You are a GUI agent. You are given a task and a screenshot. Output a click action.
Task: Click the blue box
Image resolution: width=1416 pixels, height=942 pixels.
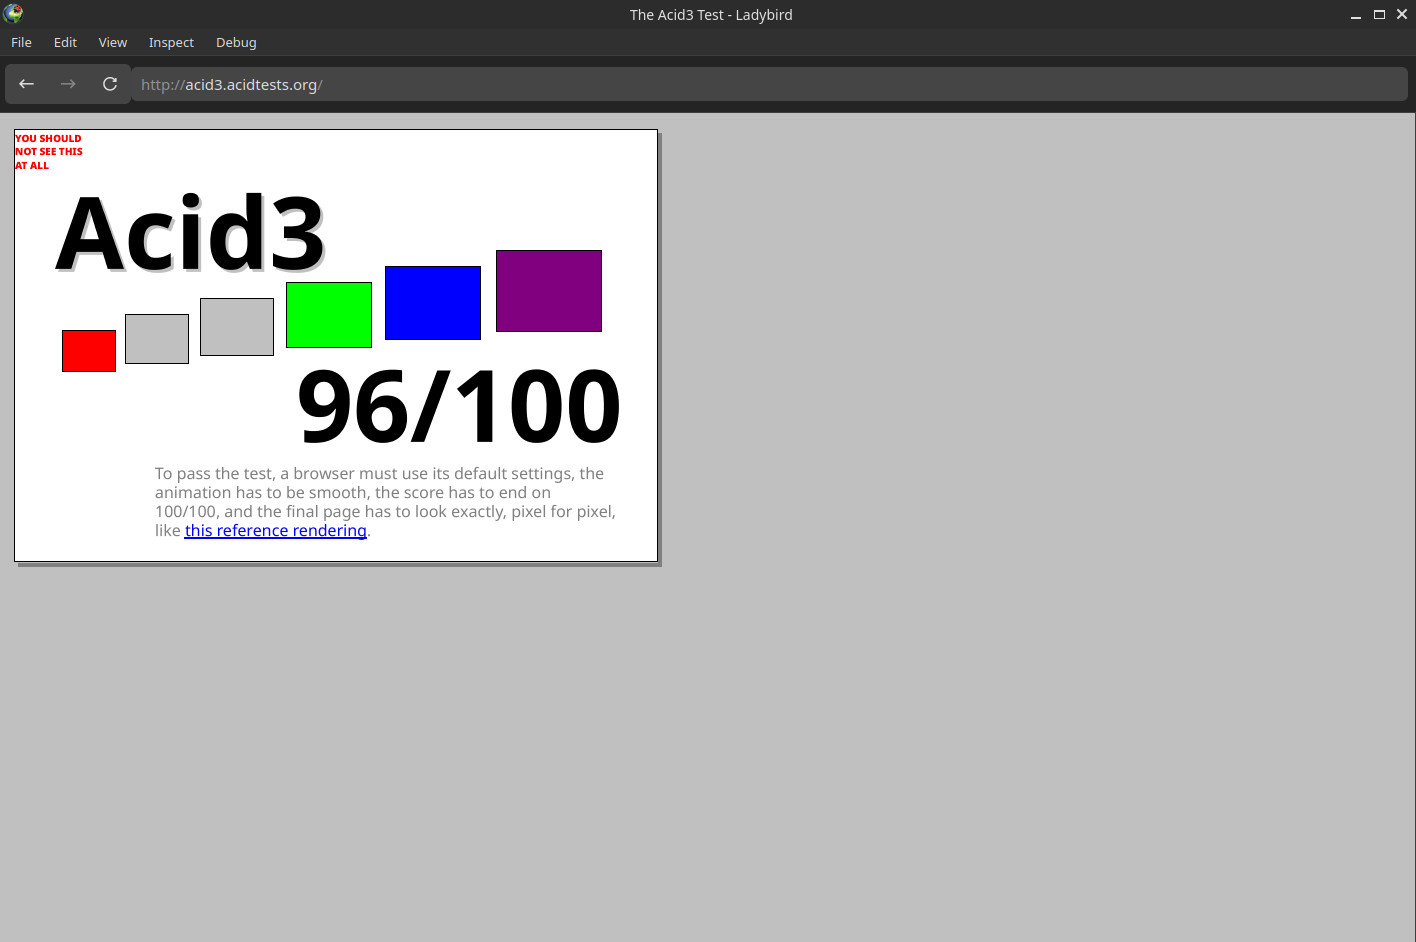pyautogui.click(x=433, y=303)
